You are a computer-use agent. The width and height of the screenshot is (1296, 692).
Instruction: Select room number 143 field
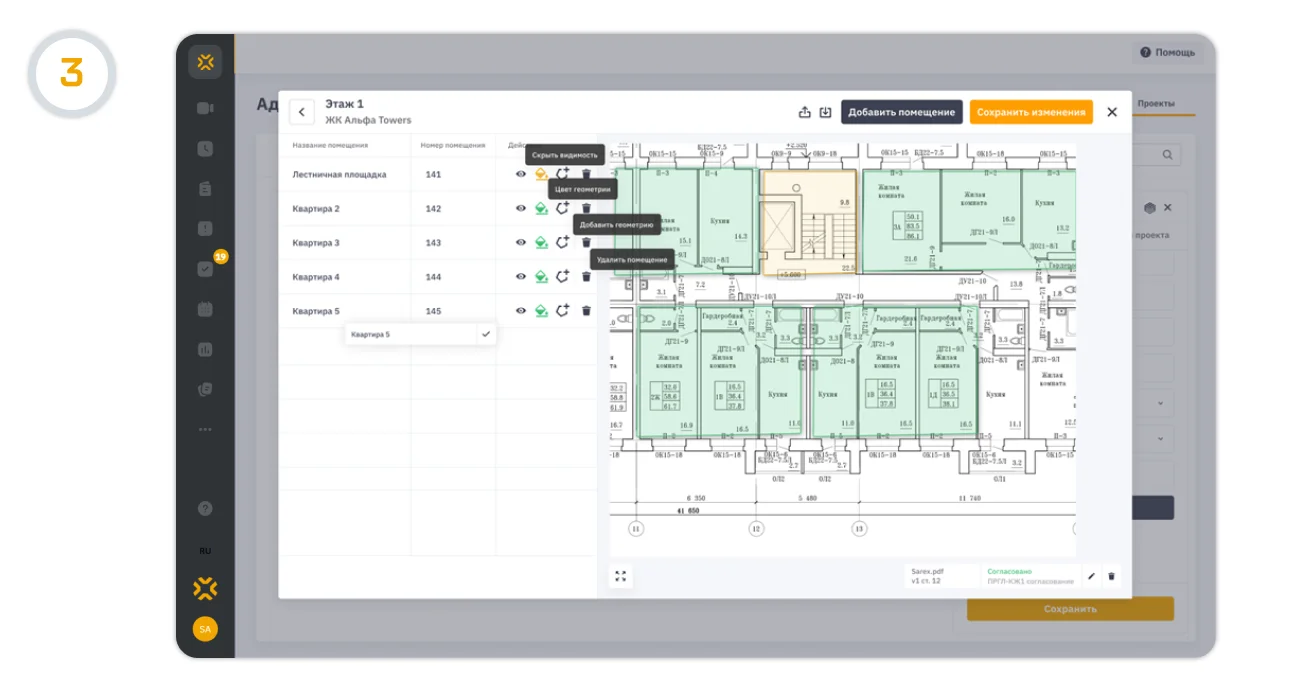point(453,243)
